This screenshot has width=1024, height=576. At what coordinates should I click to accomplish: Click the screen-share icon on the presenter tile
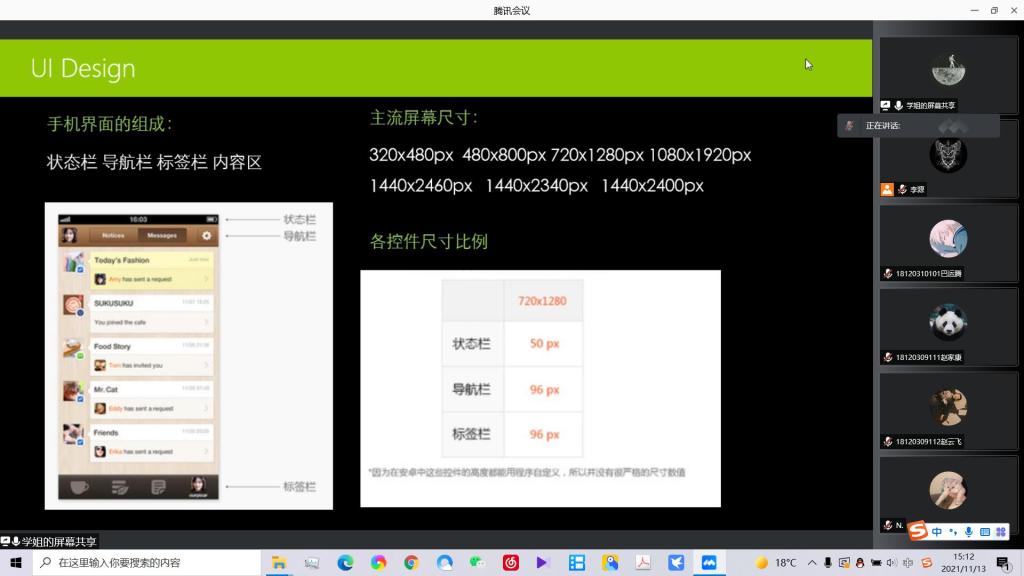click(x=886, y=105)
